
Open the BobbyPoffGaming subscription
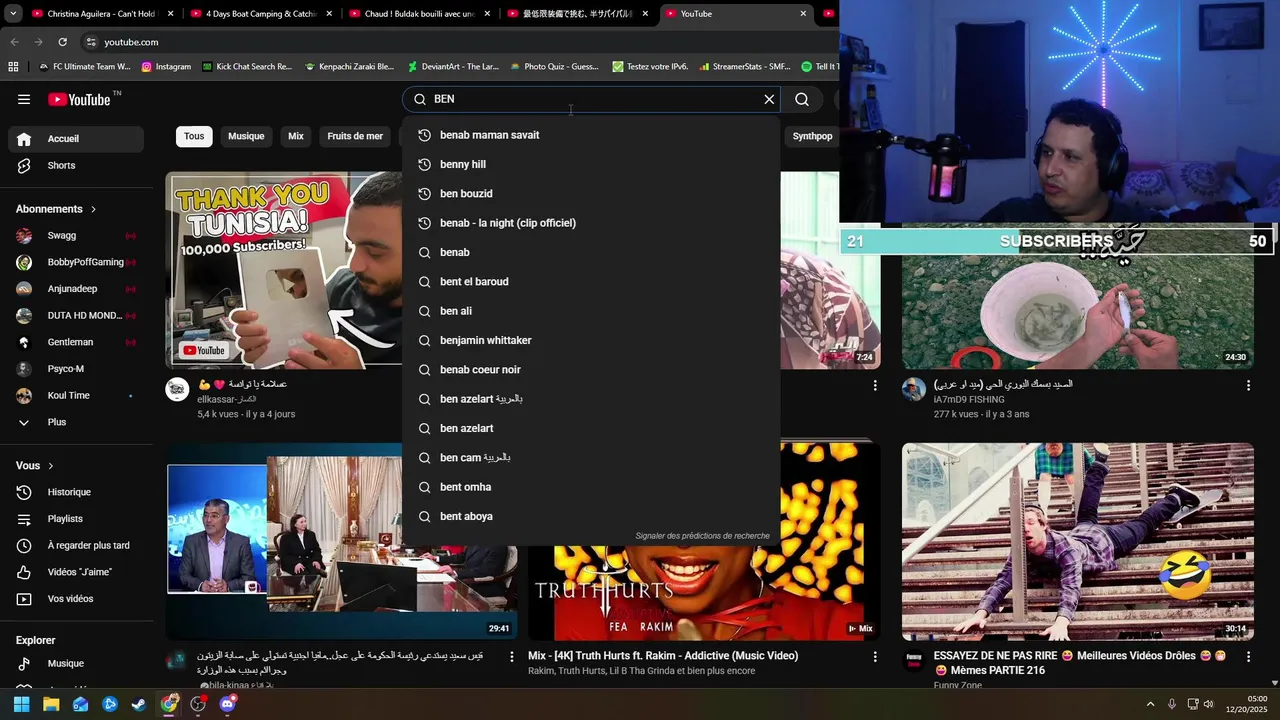click(76, 262)
